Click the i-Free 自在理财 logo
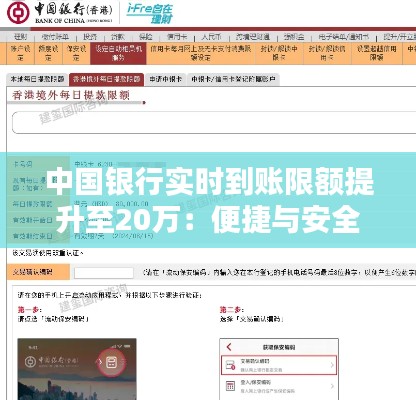The width and height of the screenshot is (416, 400). (150, 14)
